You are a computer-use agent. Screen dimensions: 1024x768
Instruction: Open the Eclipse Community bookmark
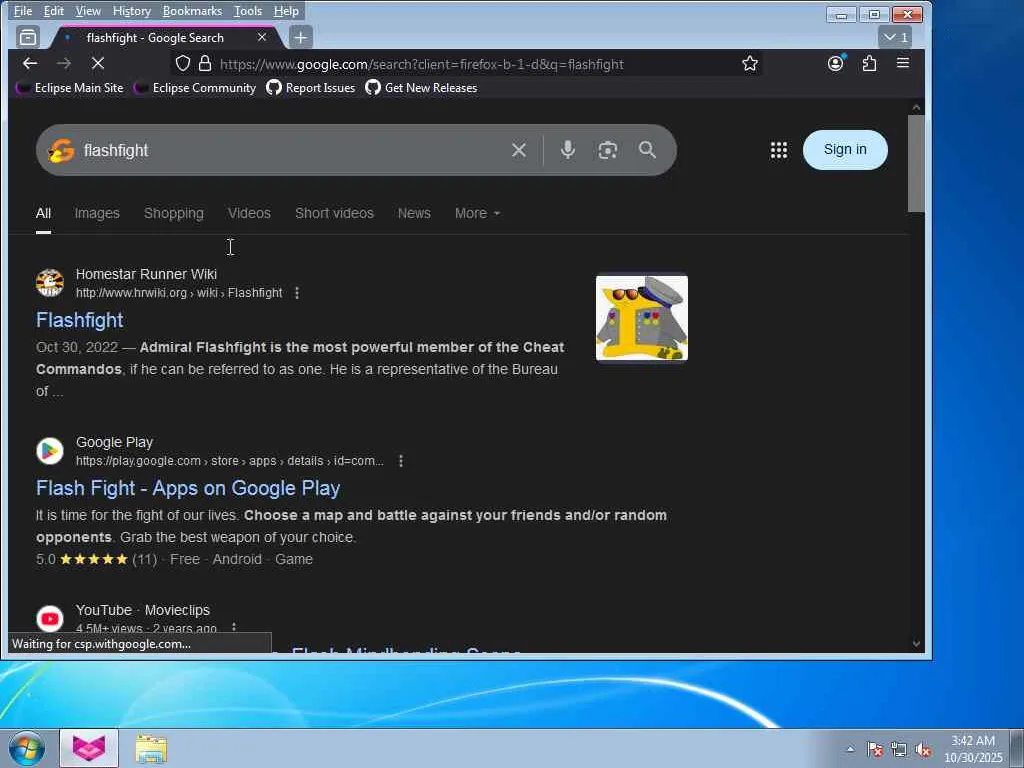(195, 88)
